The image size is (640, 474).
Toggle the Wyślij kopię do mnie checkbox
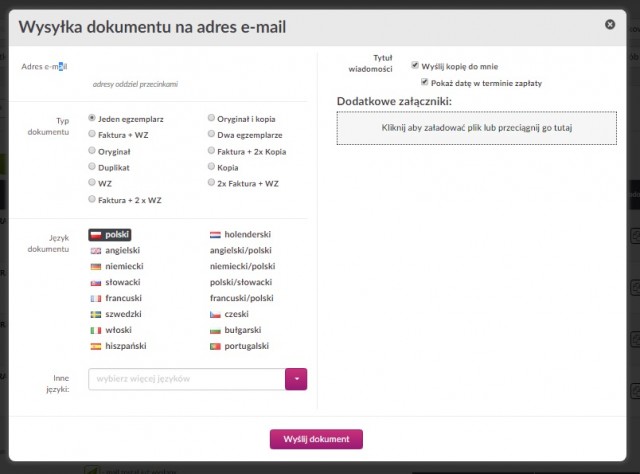pos(415,65)
